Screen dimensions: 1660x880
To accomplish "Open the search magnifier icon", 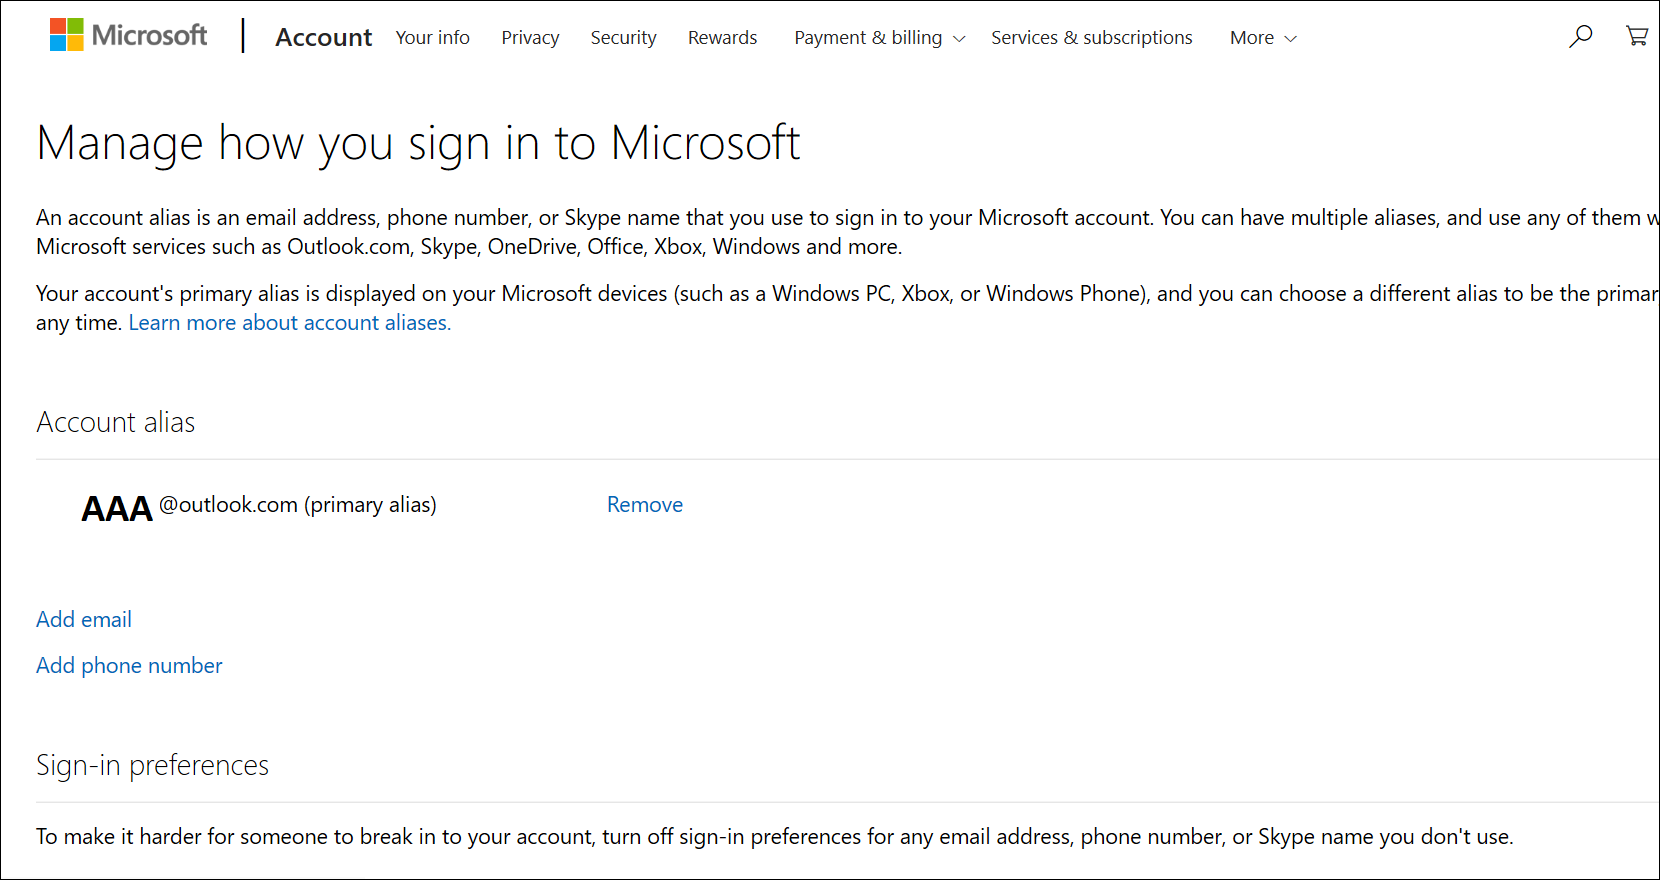I will click(x=1580, y=37).
